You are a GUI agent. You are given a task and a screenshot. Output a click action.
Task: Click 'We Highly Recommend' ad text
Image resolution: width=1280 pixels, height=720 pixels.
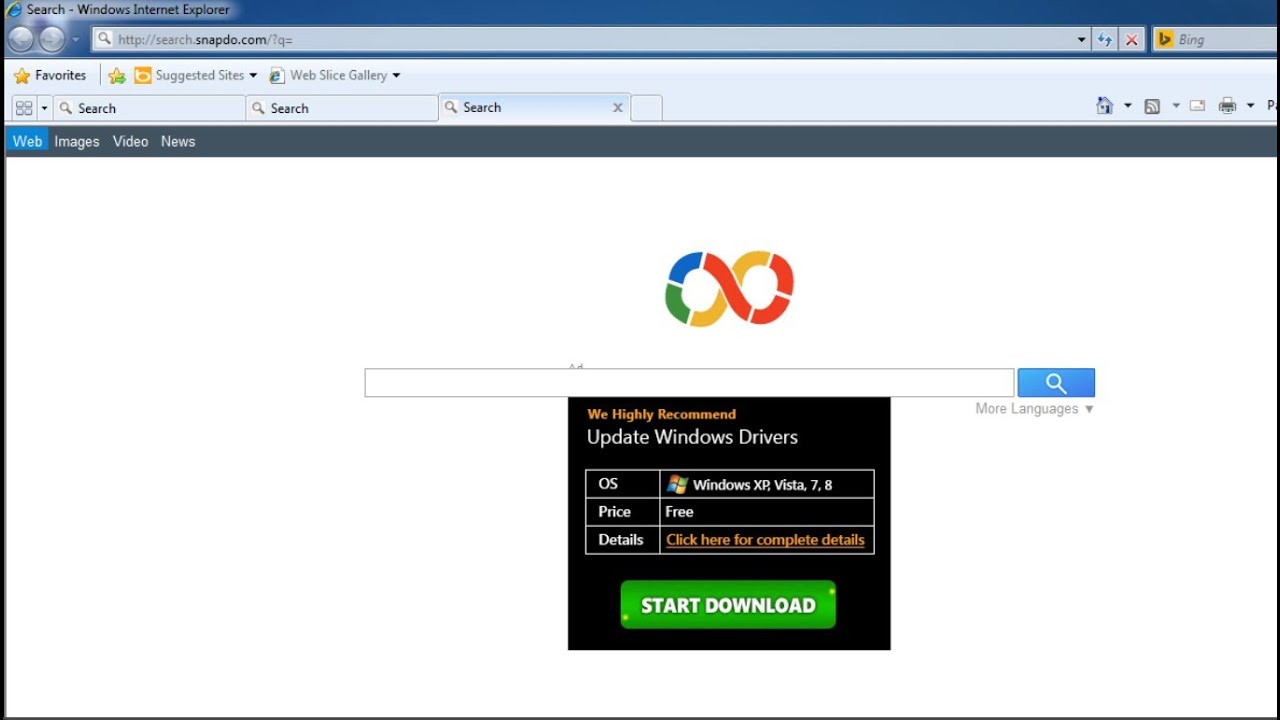pyautogui.click(x=661, y=414)
